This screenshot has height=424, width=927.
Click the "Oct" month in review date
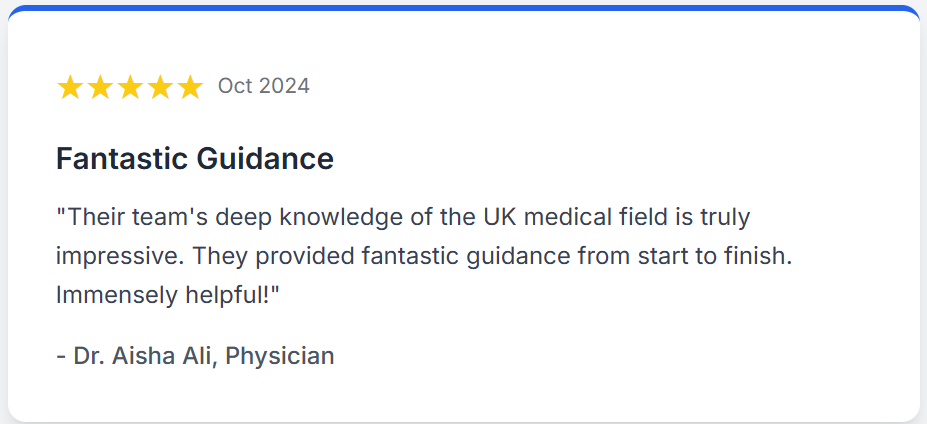tap(235, 86)
